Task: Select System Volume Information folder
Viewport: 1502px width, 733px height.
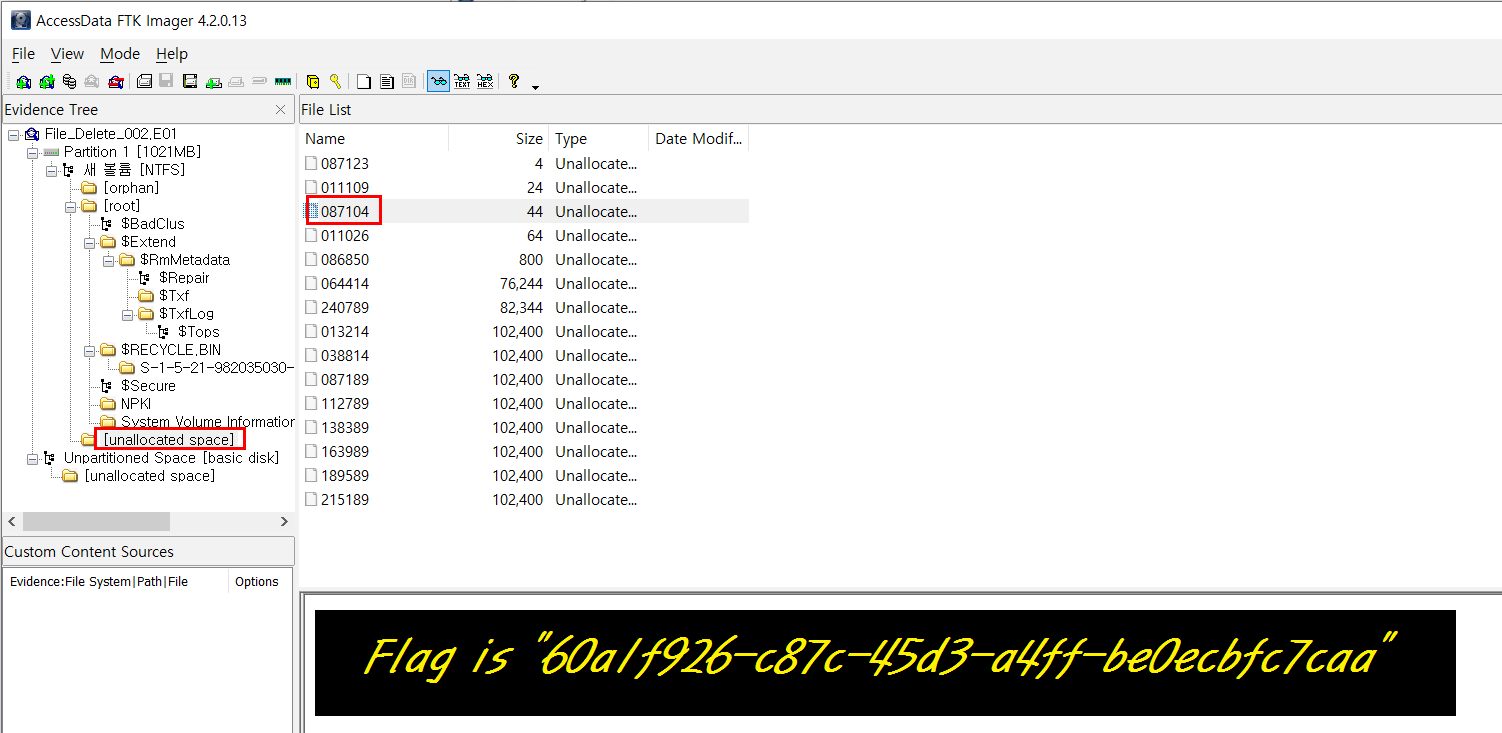Action: (x=208, y=422)
